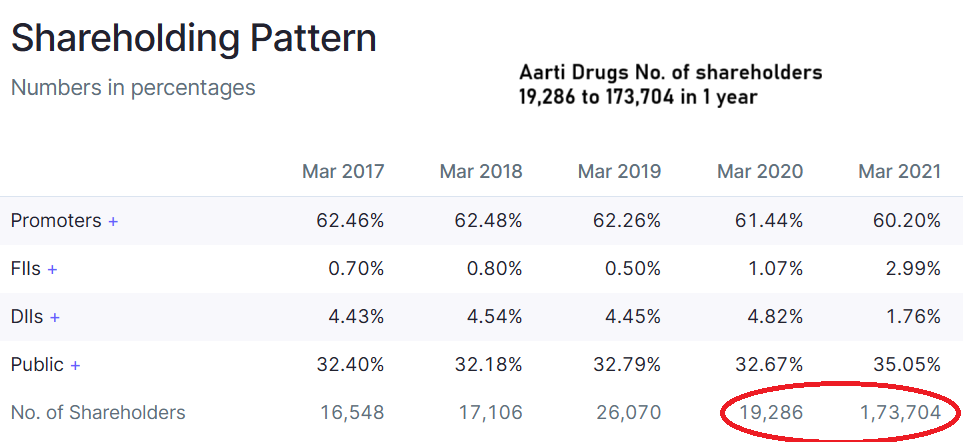This screenshot has width=963, height=442.
Task: Click the No. of Shareholders row label
Action: pos(98,412)
